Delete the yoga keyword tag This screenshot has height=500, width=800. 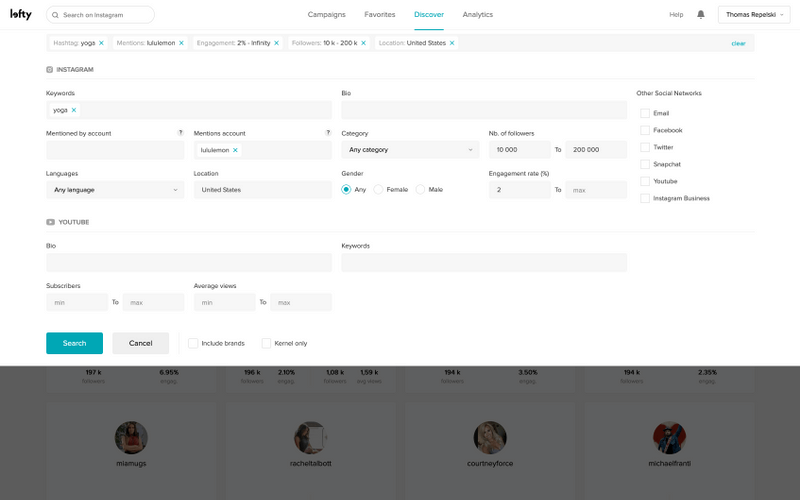[x=74, y=110]
